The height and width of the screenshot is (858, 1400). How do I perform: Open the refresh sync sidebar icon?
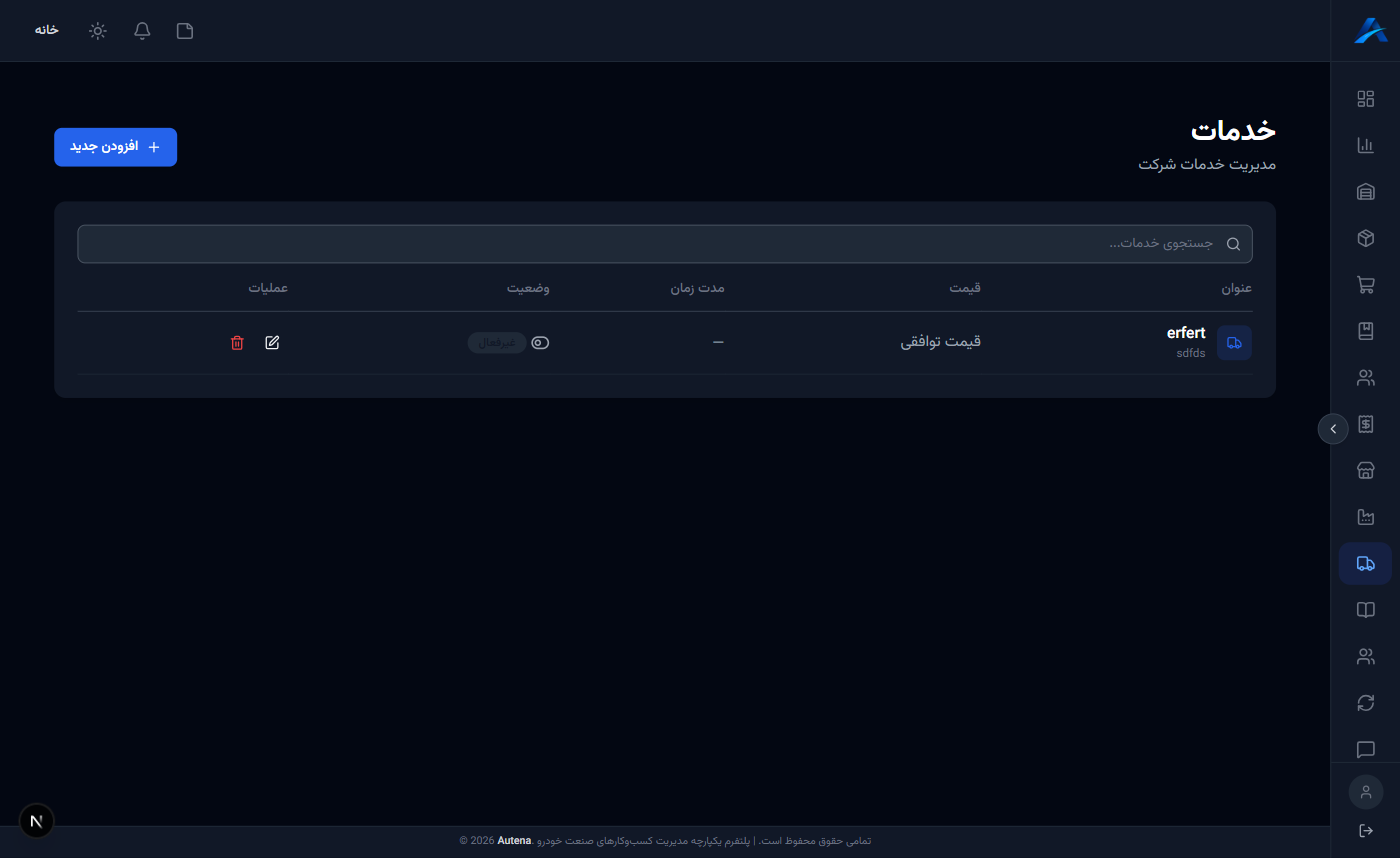point(1365,703)
